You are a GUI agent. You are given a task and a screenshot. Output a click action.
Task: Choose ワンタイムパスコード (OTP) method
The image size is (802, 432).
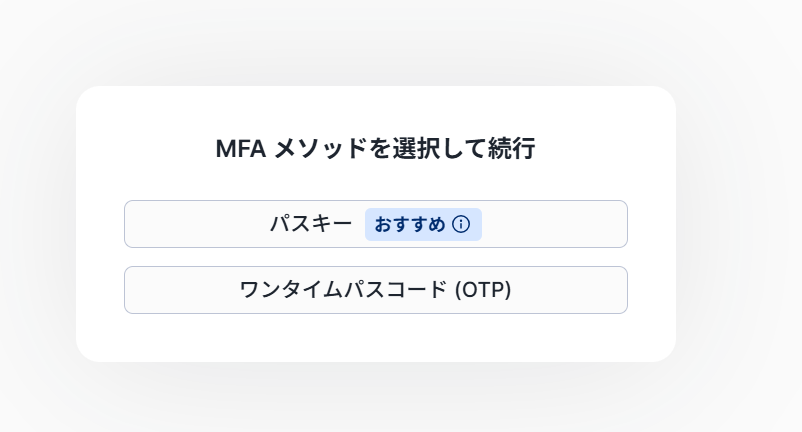[375, 290]
